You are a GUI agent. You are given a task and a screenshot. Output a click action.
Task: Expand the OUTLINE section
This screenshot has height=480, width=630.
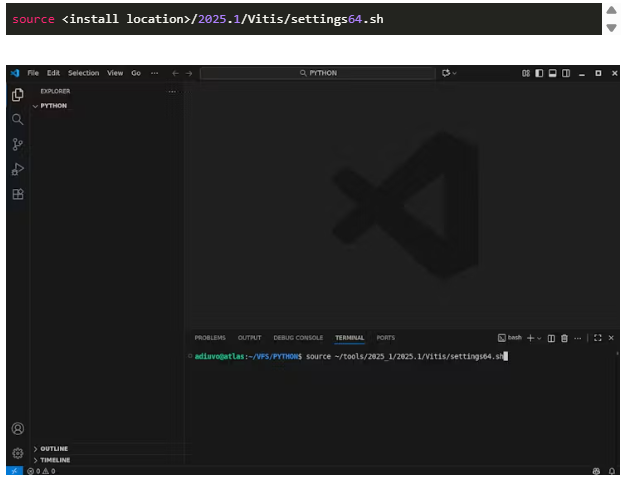(54, 449)
